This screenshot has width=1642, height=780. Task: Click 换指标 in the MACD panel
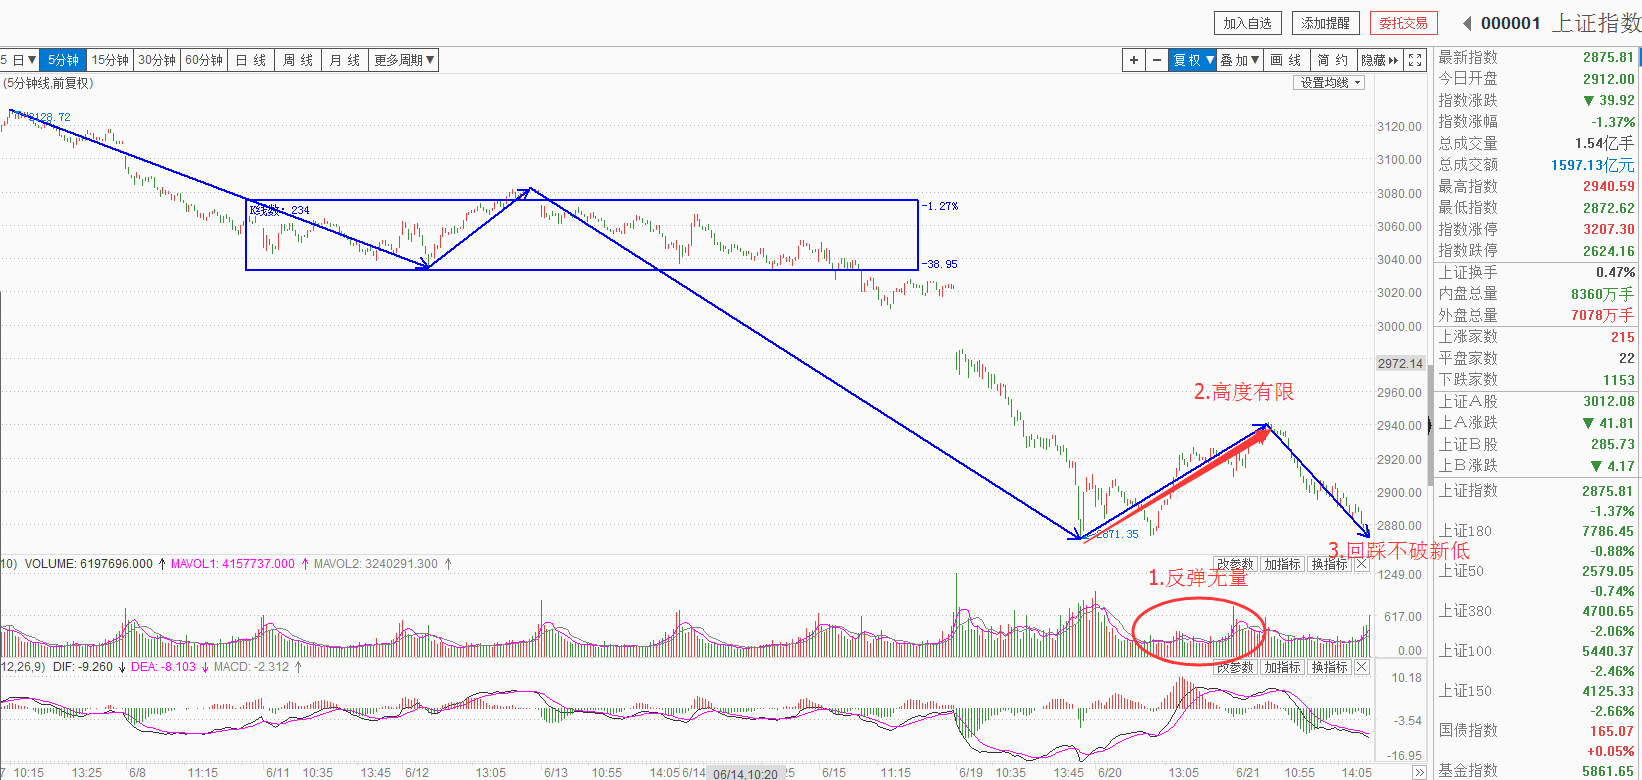point(1330,667)
